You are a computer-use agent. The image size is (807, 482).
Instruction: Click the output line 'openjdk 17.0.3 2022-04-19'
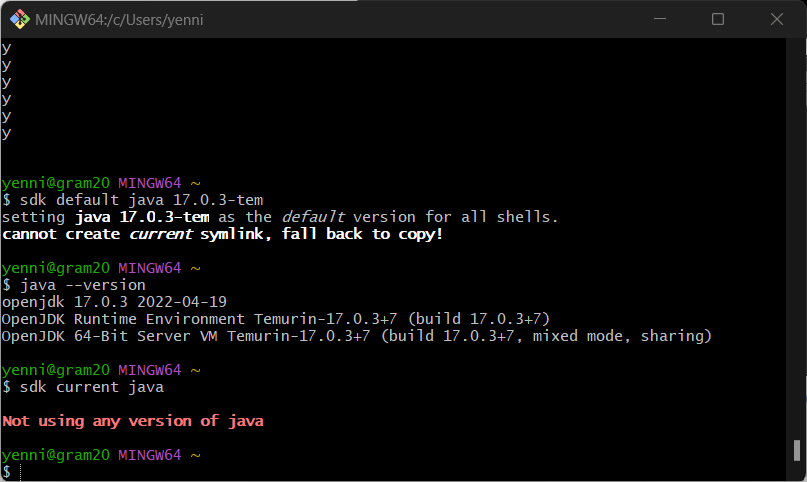(114, 302)
